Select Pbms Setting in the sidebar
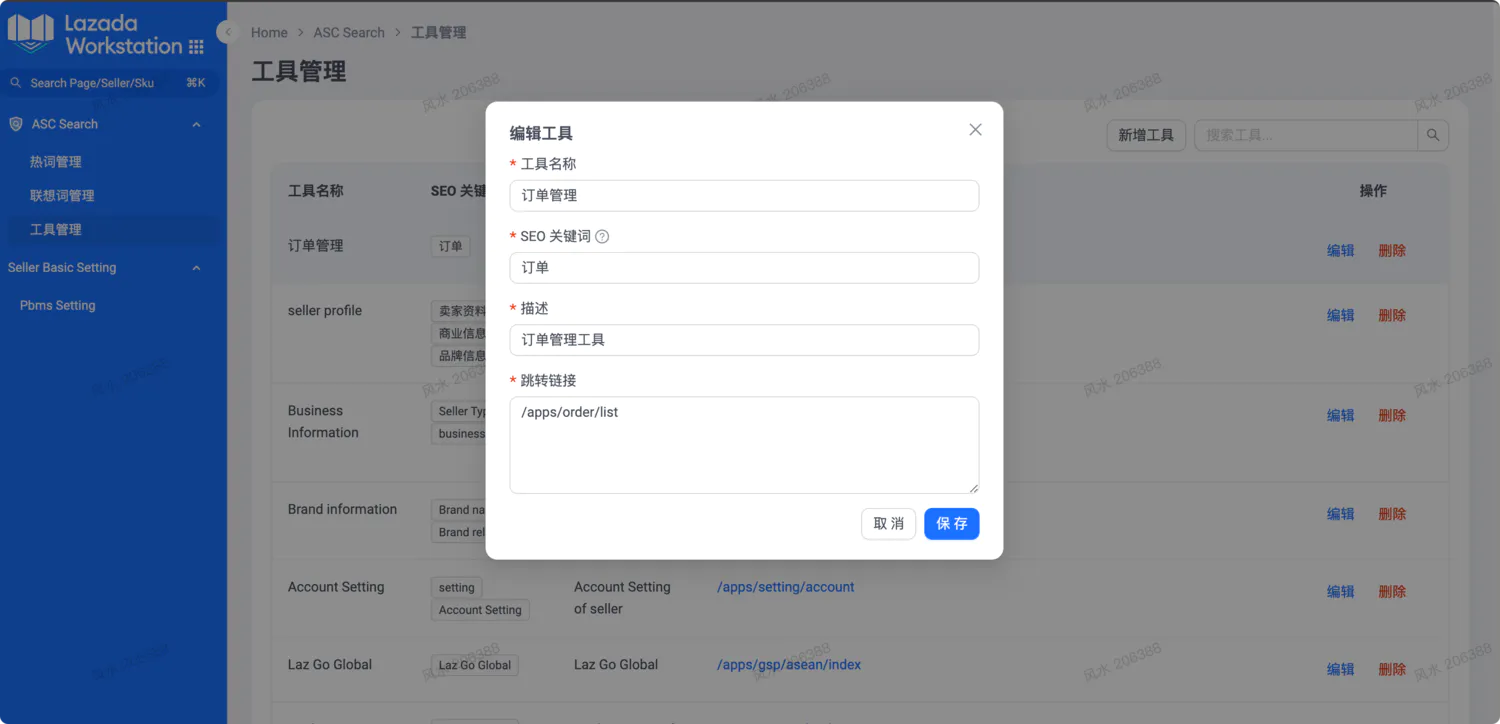Image resolution: width=1500 pixels, height=724 pixels. (58, 306)
